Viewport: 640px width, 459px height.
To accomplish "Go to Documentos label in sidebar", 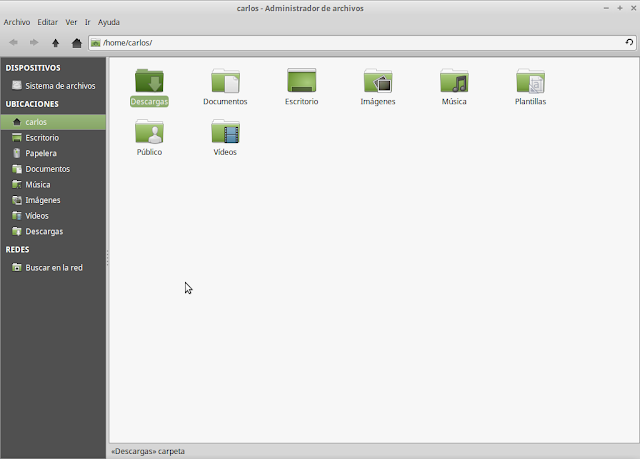I will (x=47, y=169).
